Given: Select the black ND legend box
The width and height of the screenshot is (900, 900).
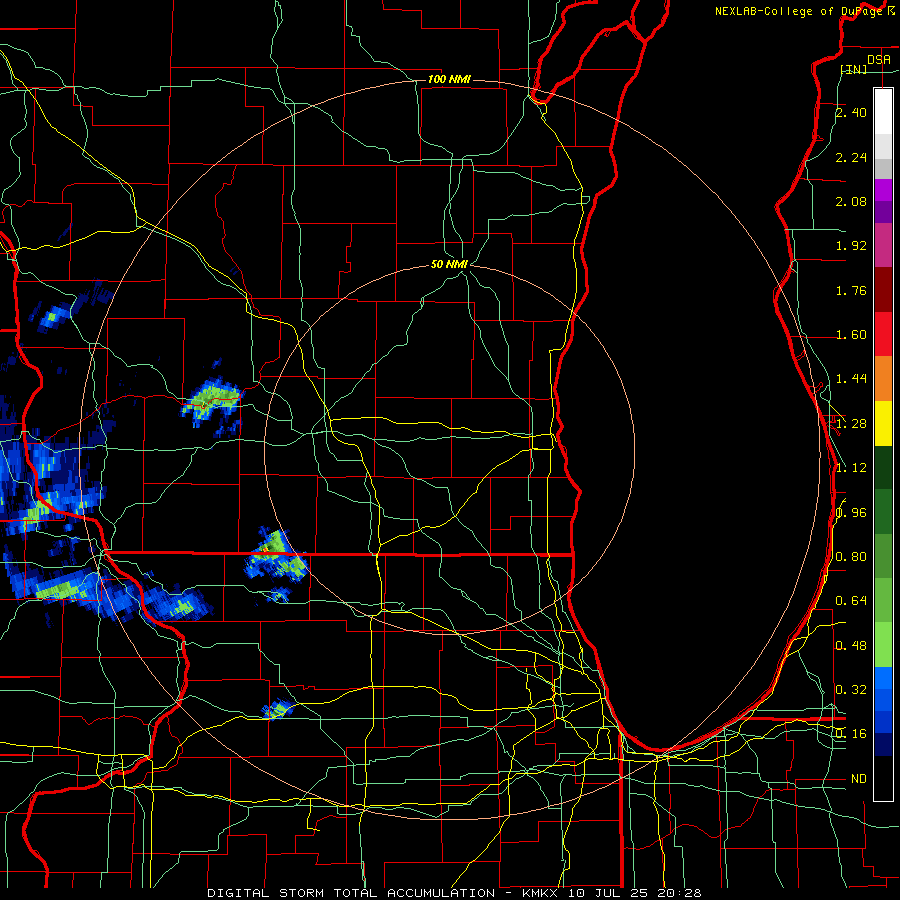Looking at the screenshot, I should coord(883,778).
